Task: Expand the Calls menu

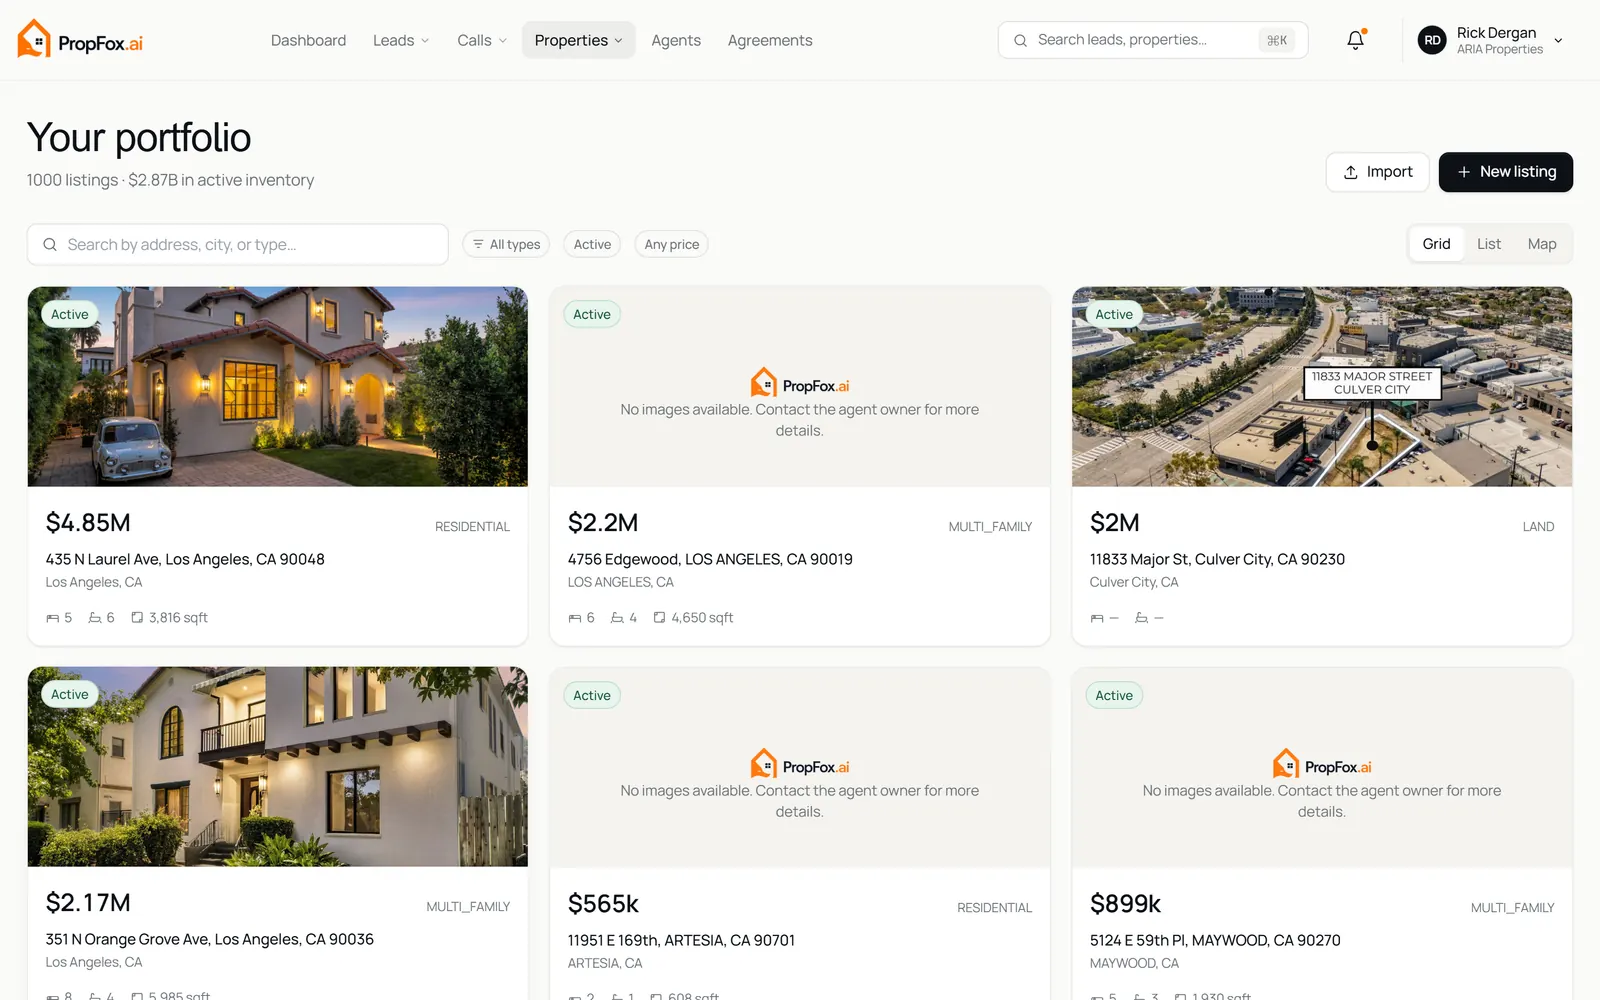Action: click(x=482, y=40)
